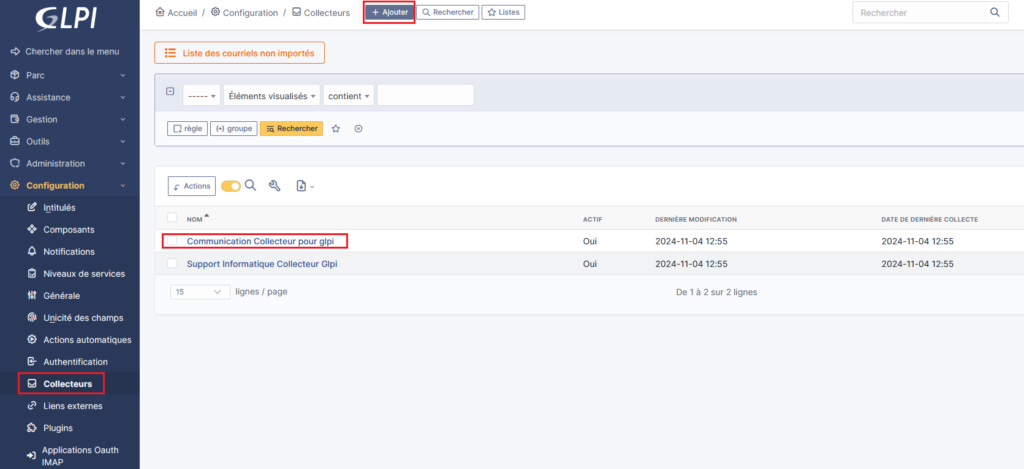Collapse the Configuration menu
The height and width of the screenshot is (469, 1024).
click(70, 186)
